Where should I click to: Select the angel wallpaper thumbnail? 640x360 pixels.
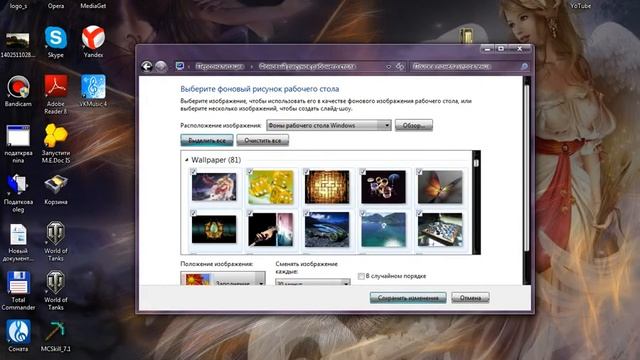point(214,187)
